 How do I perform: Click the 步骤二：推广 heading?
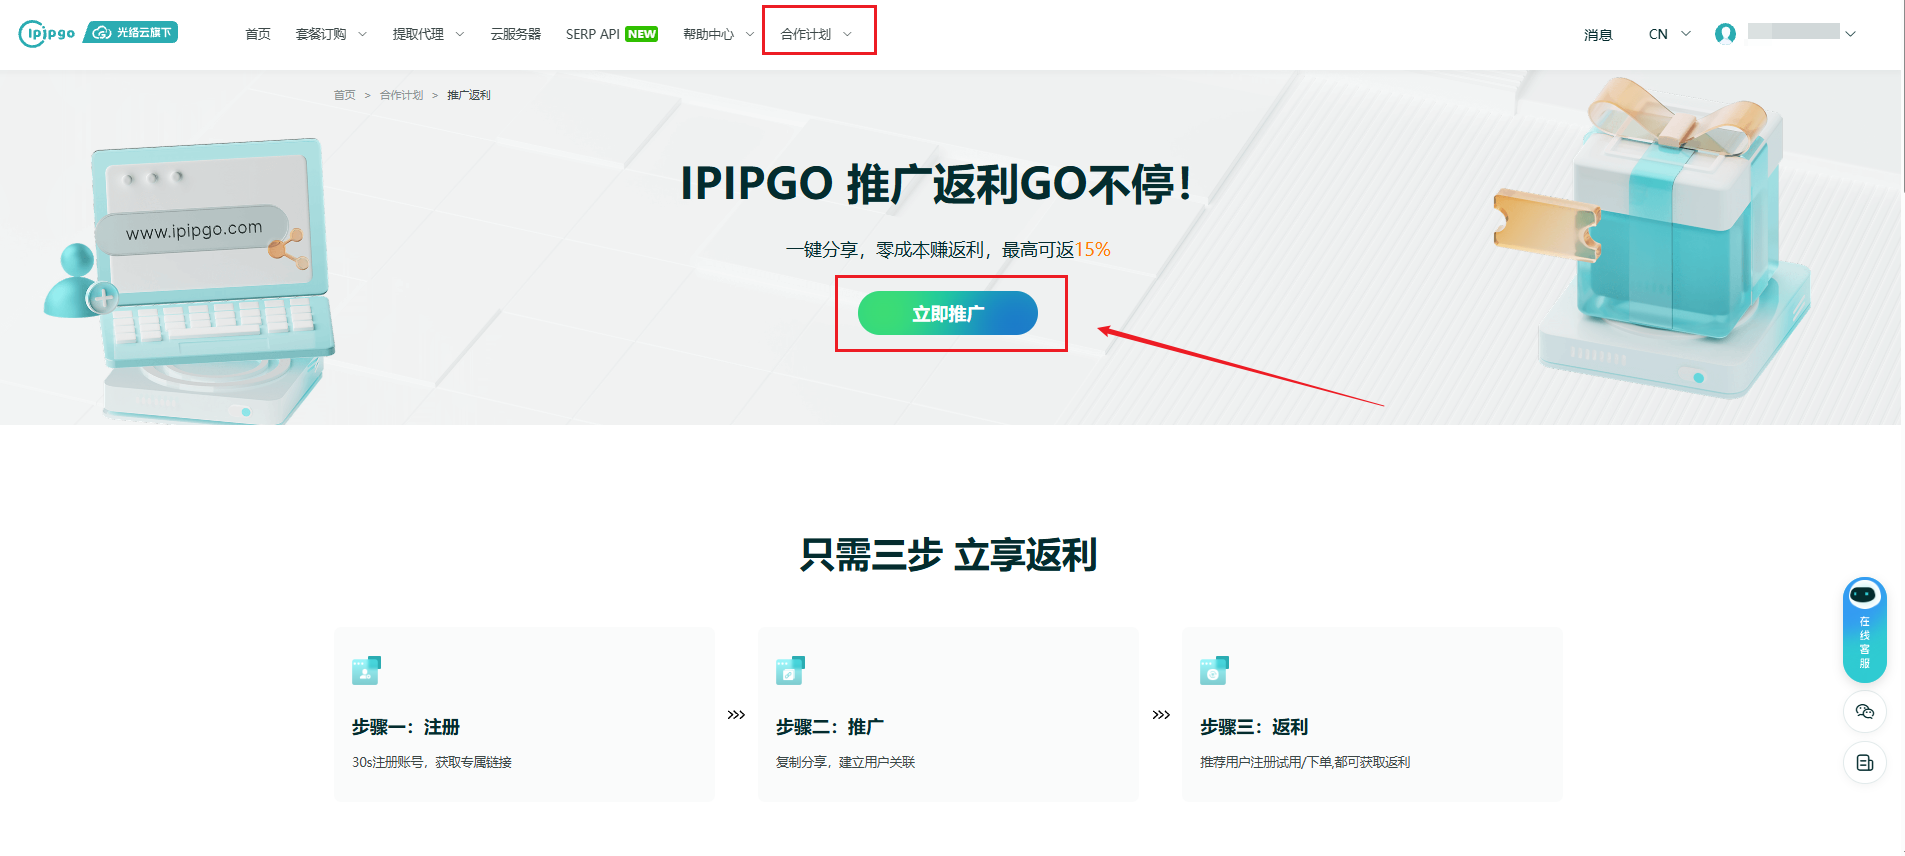coord(830,727)
